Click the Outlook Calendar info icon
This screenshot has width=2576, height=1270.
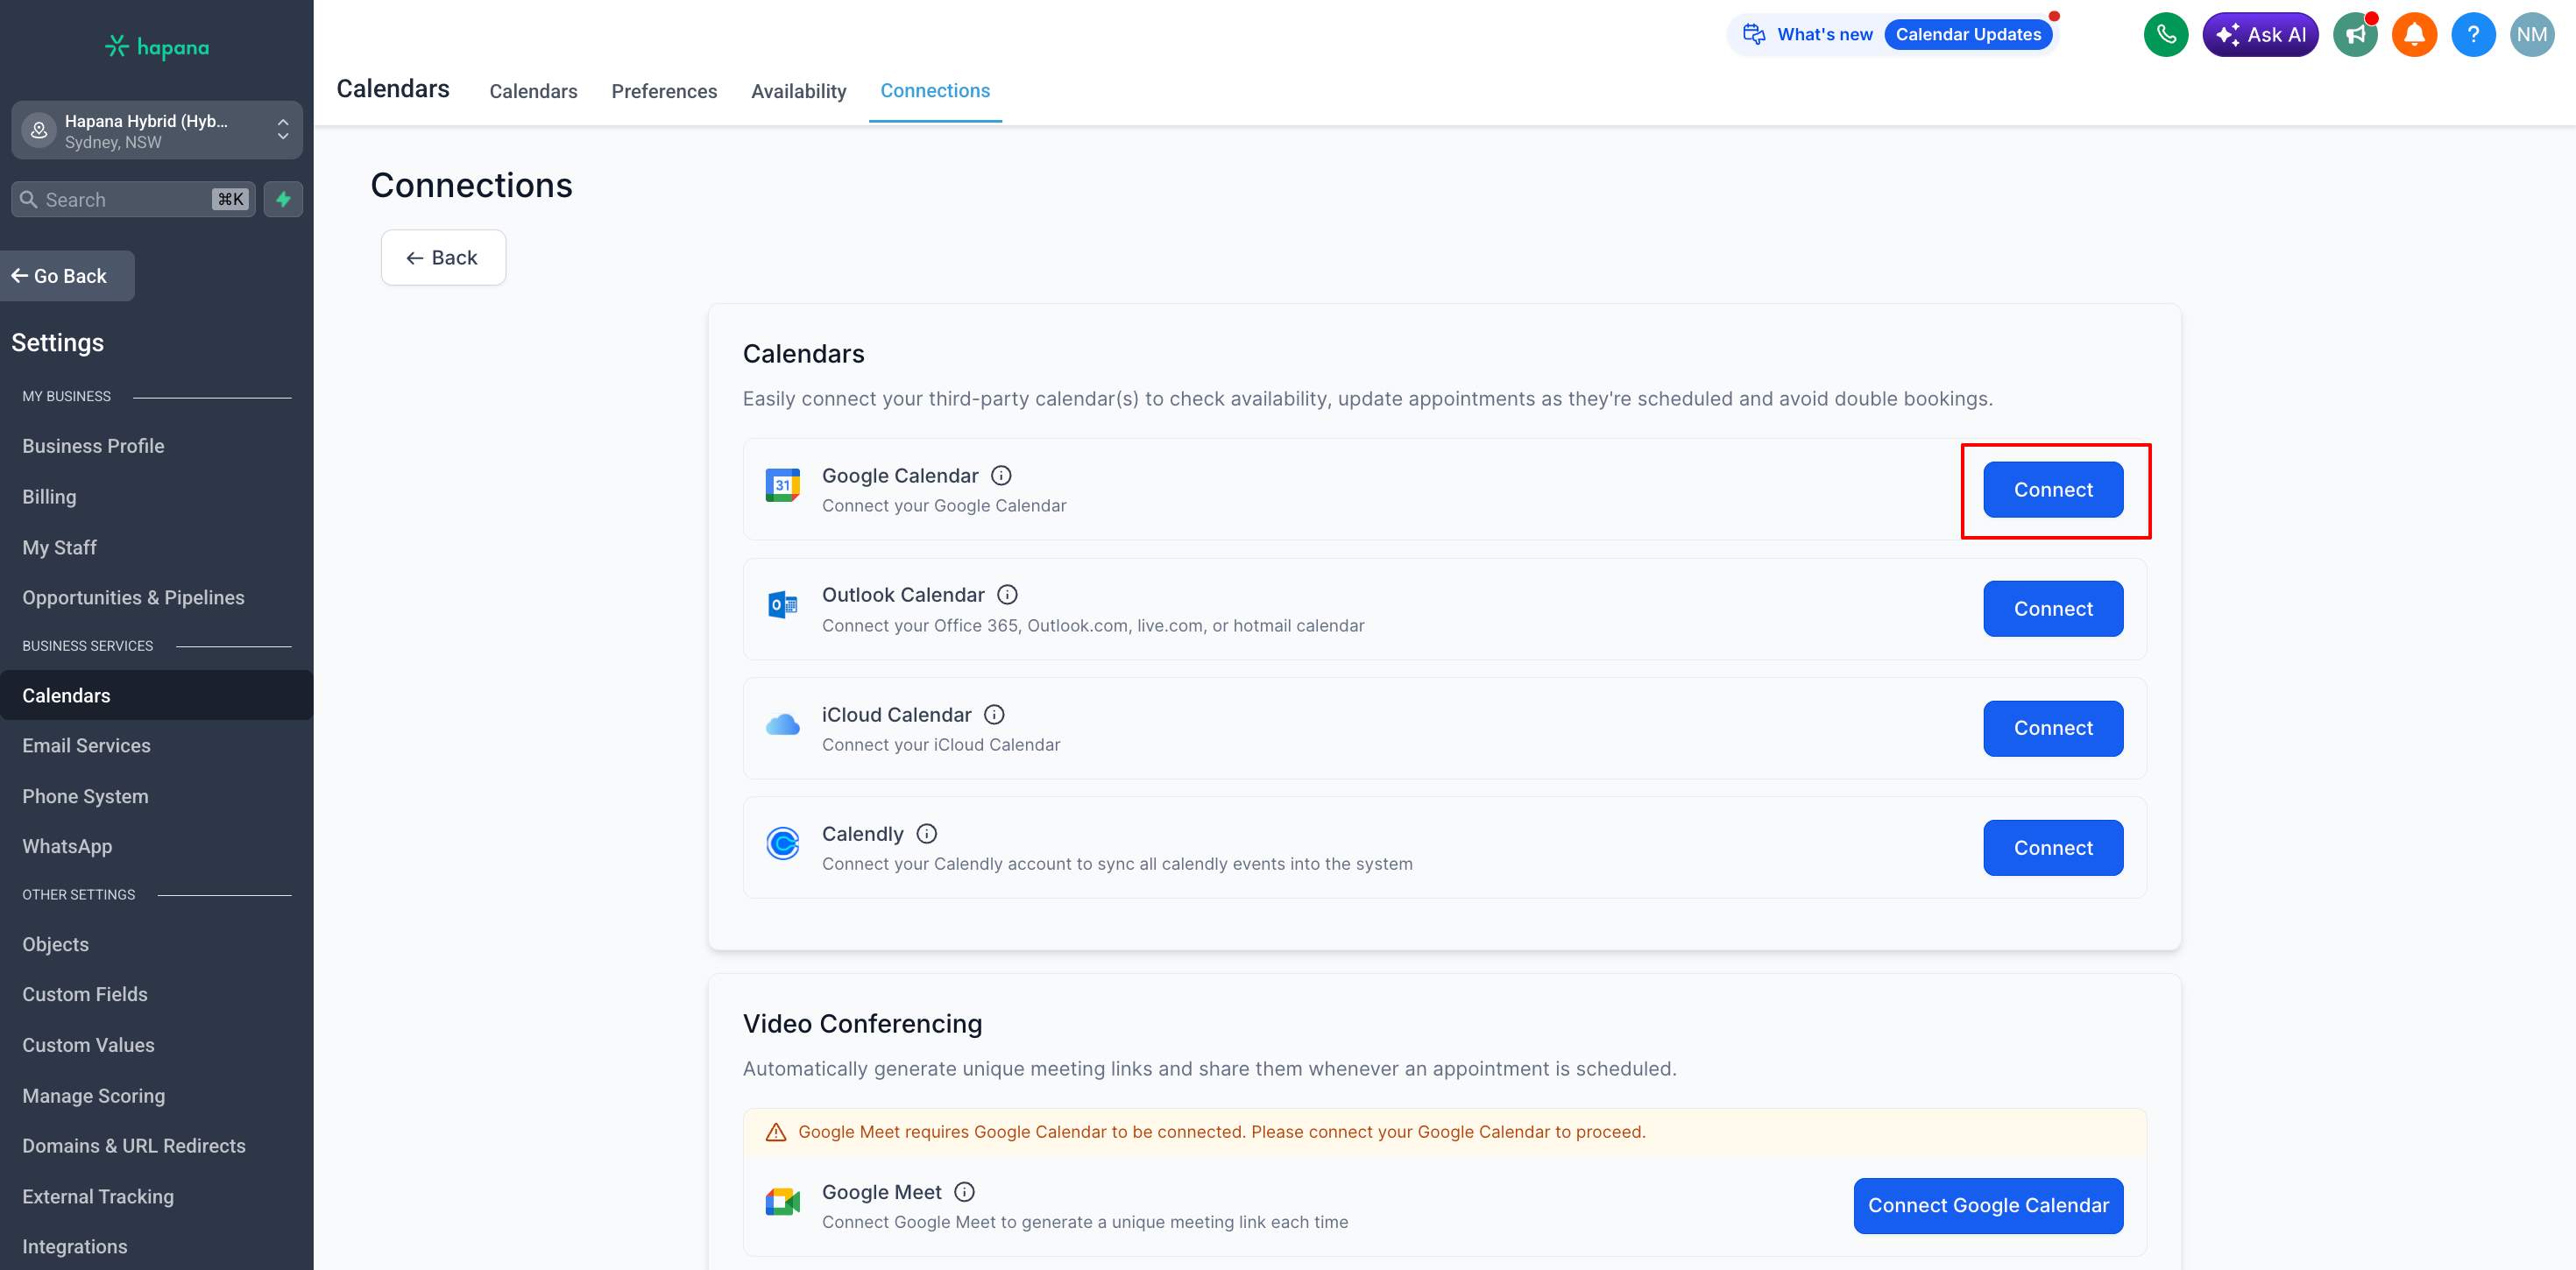click(x=1008, y=595)
